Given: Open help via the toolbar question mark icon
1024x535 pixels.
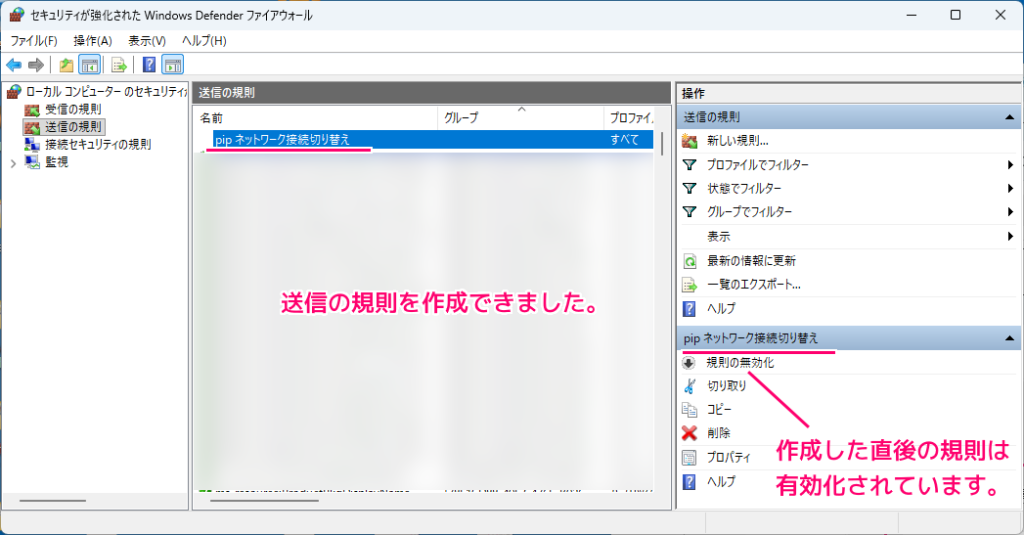Looking at the screenshot, I should click(150, 65).
